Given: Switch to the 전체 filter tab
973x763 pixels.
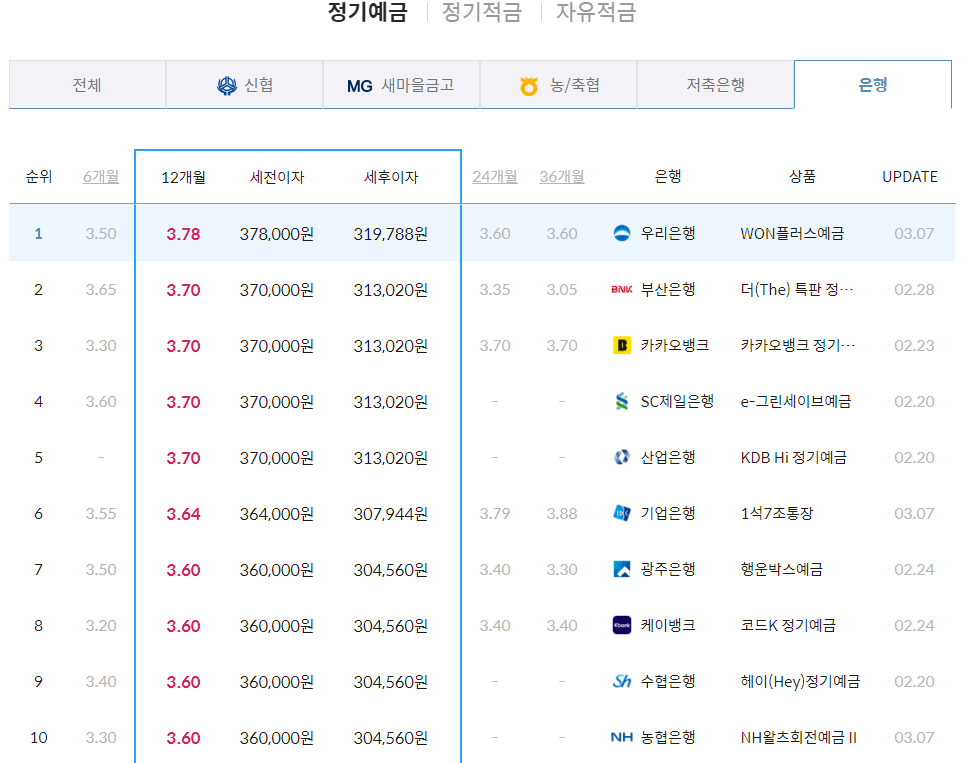Looking at the screenshot, I should (87, 84).
